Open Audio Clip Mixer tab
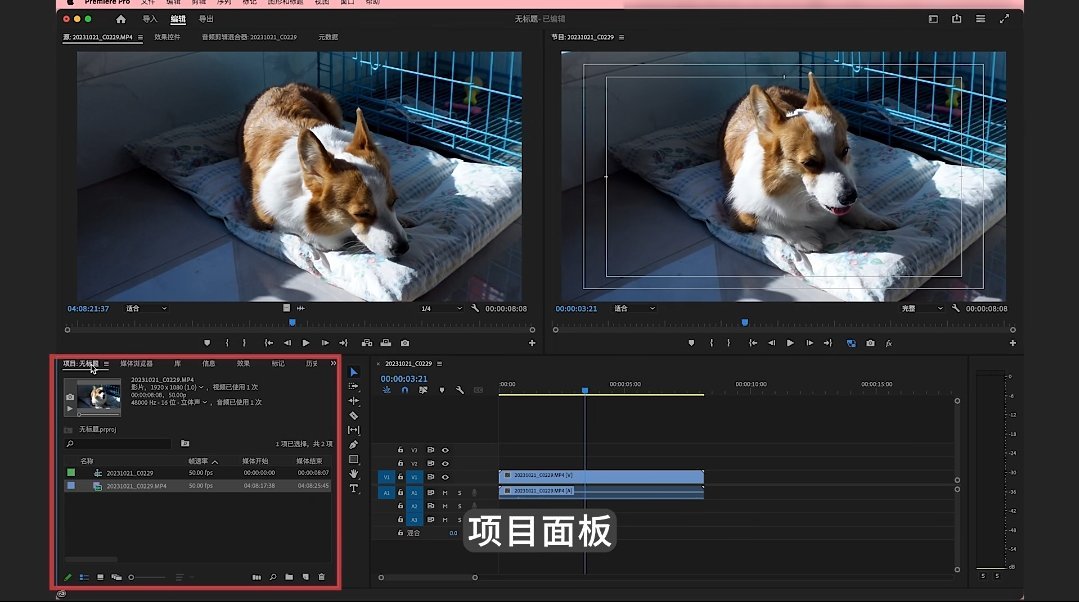 coord(249,37)
